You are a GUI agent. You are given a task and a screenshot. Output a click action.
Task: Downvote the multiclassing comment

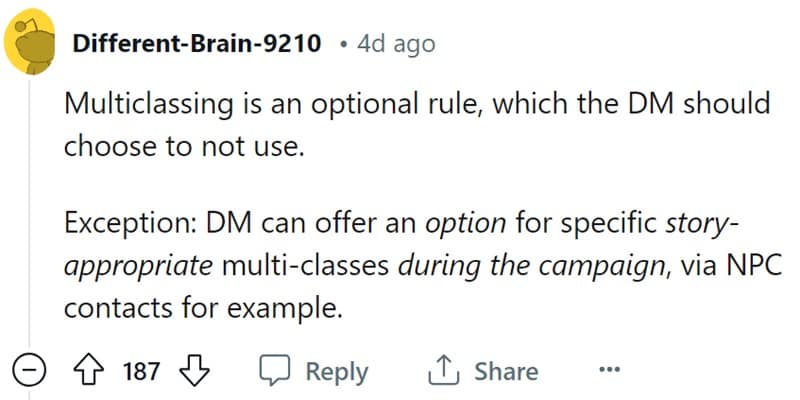click(x=195, y=372)
